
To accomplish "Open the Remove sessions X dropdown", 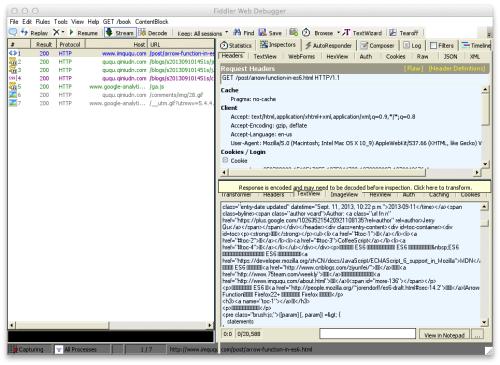I will pyautogui.click(x=58, y=32).
